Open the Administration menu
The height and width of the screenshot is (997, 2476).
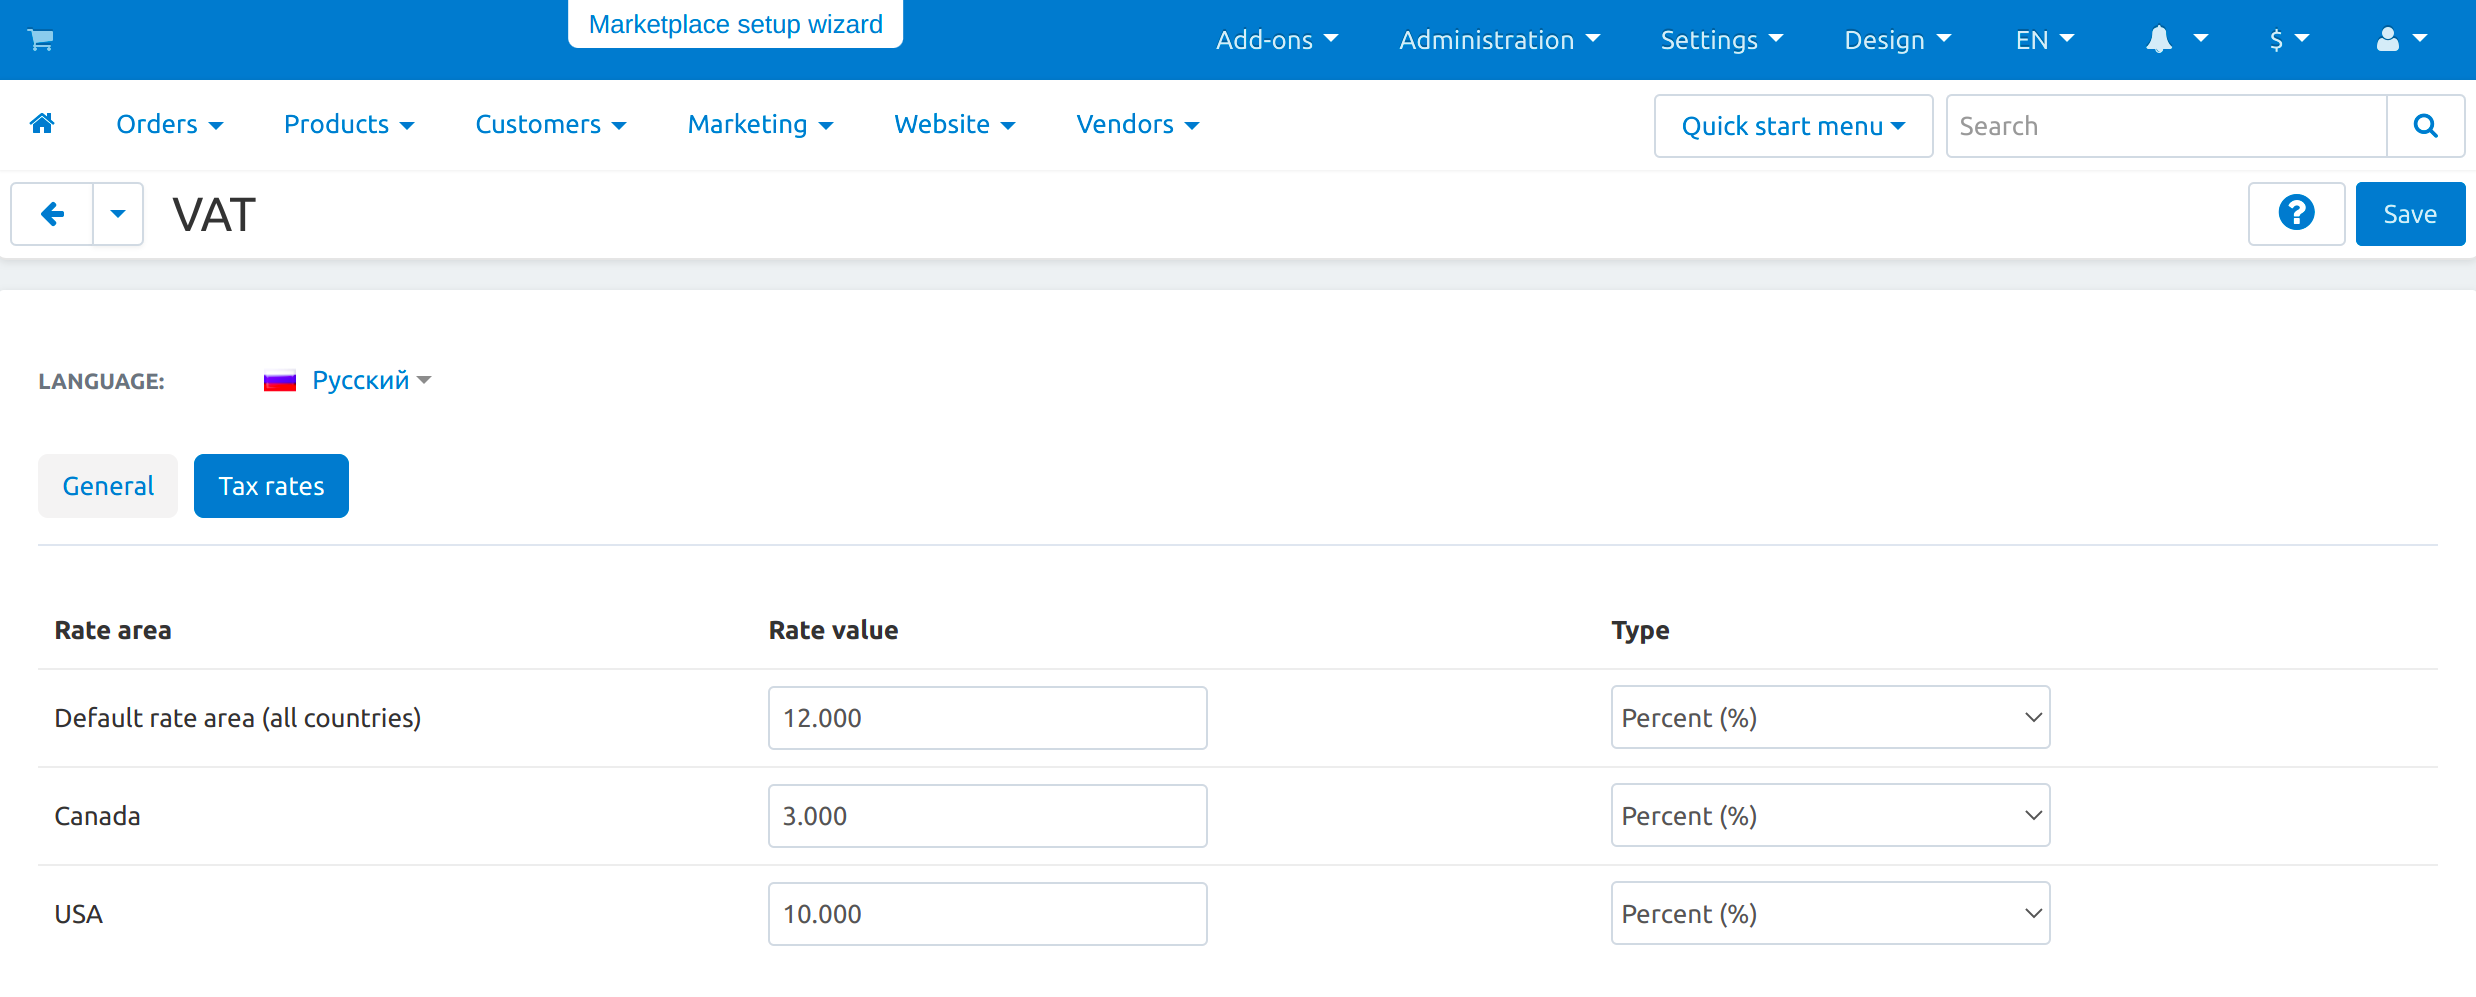pos(1499,40)
